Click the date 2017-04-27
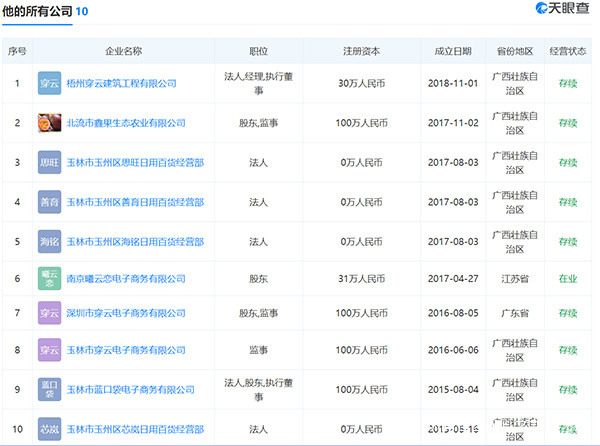 [x=453, y=278]
